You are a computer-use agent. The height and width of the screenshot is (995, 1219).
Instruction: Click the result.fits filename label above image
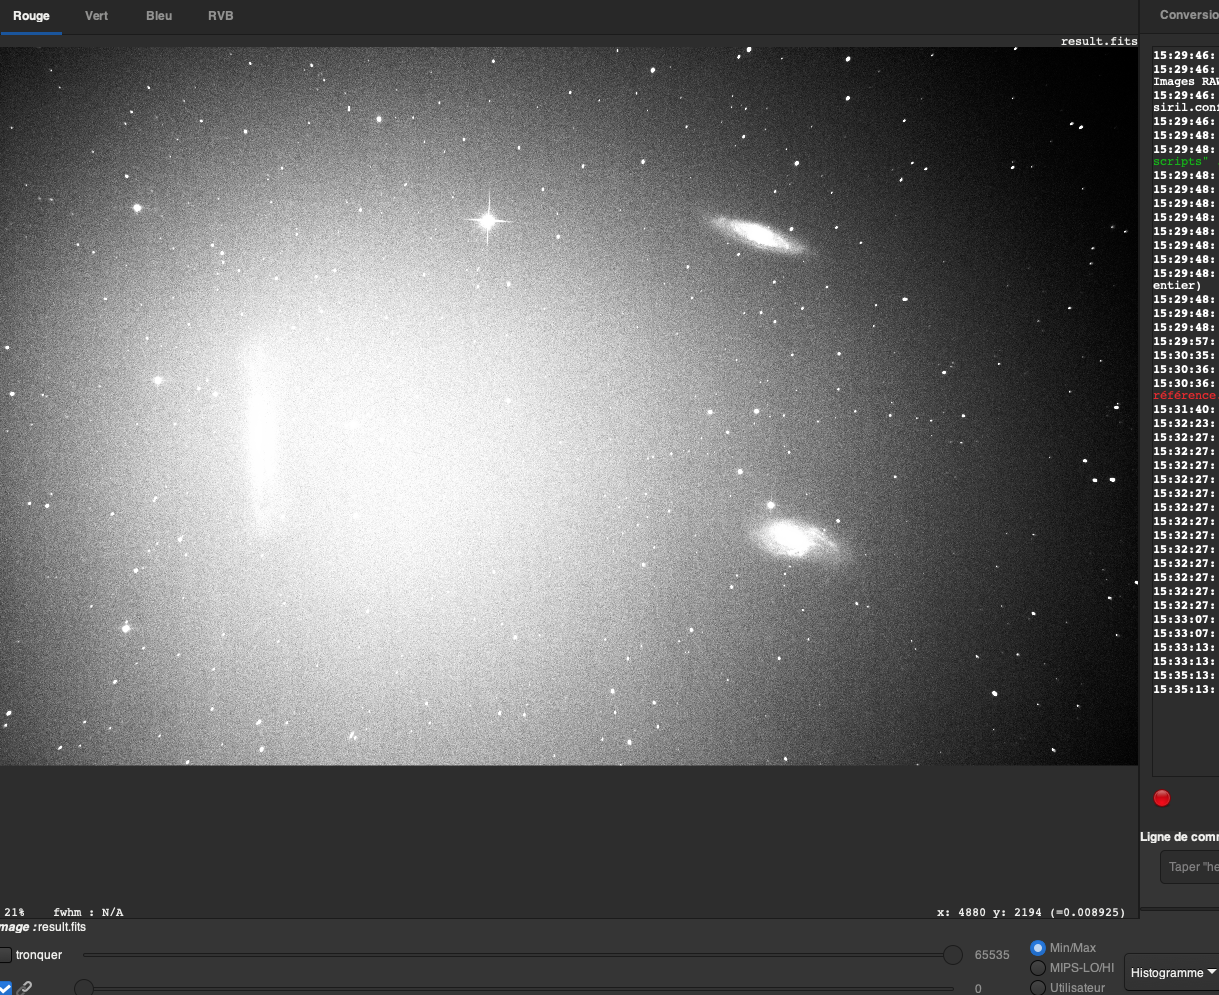tap(1099, 41)
